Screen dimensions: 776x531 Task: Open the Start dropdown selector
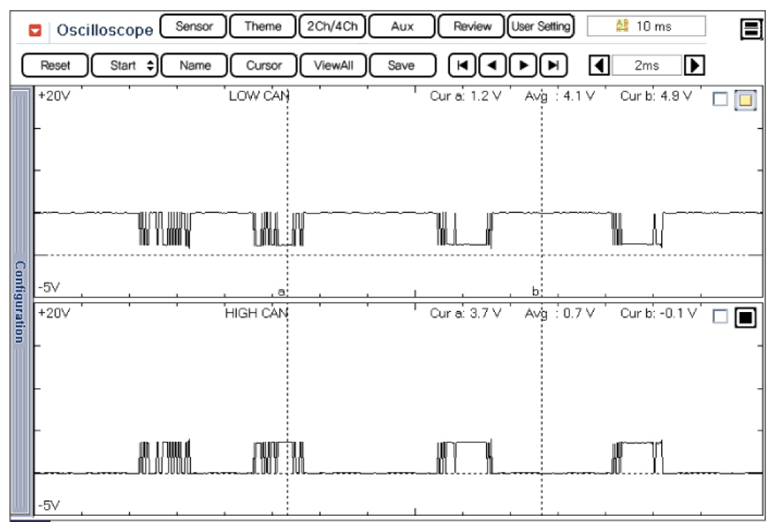point(125,66)
